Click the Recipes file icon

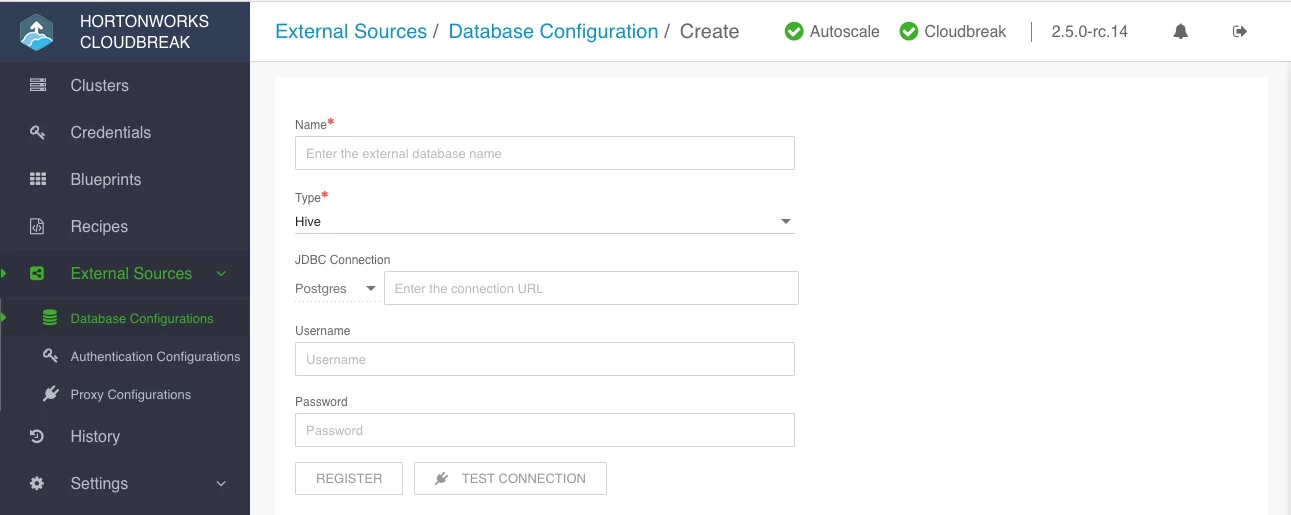37,226
